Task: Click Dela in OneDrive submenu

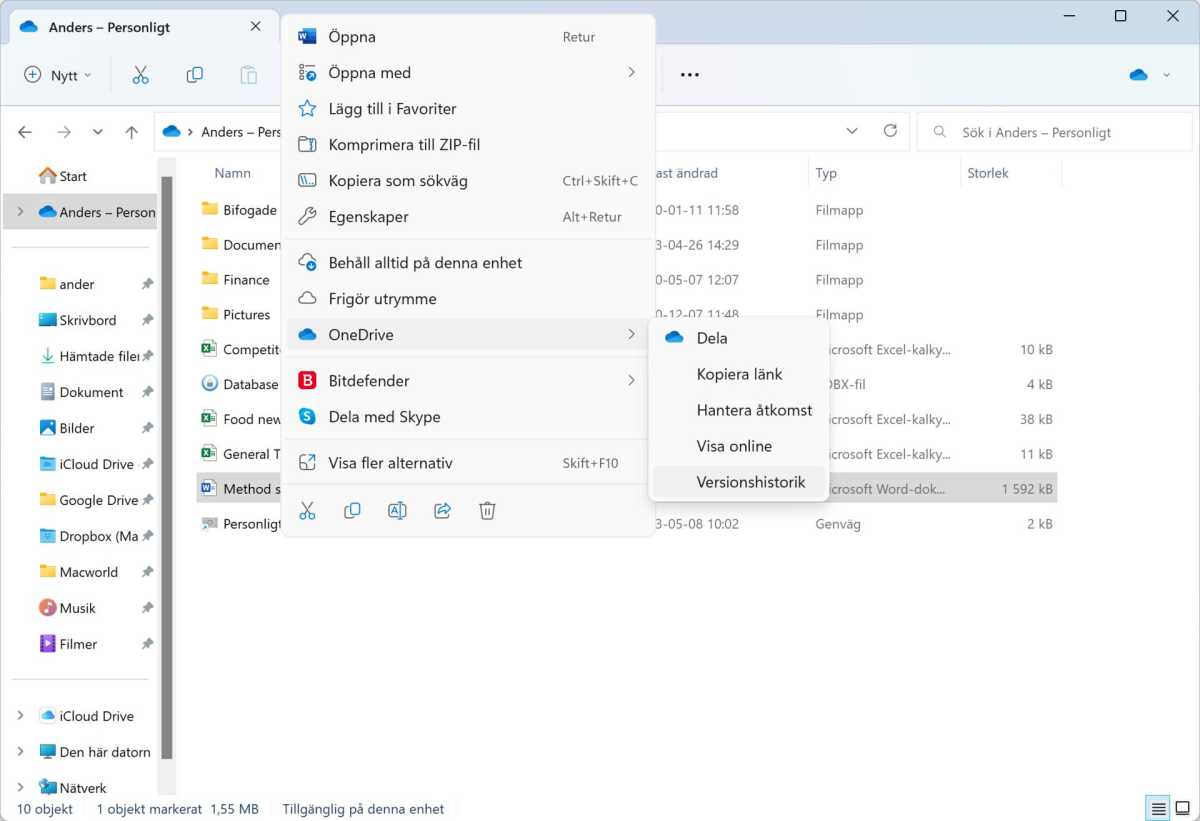Action: 739,338
